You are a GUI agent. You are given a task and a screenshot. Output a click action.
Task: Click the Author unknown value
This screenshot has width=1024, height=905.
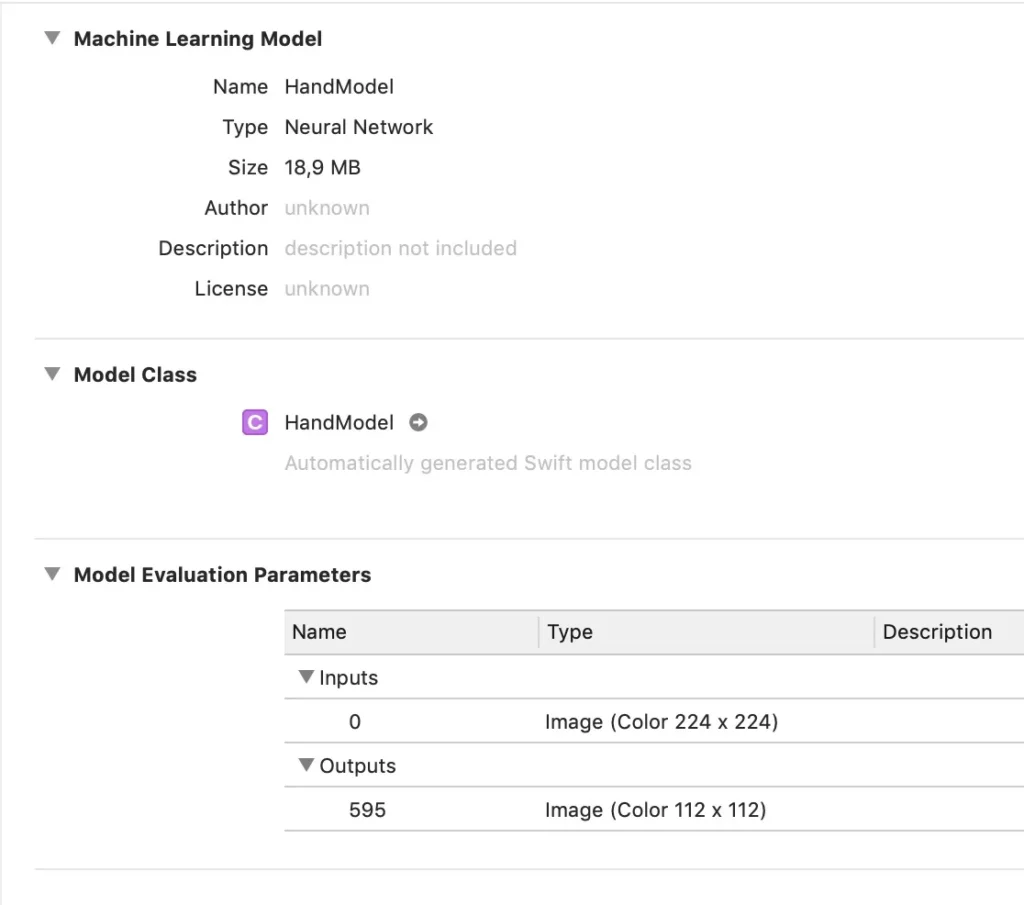(327, 208)
